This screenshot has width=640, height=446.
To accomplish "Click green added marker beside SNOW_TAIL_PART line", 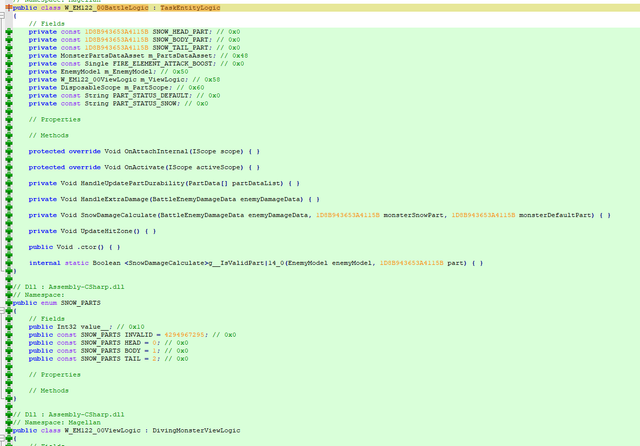I will tap(9, 47).
